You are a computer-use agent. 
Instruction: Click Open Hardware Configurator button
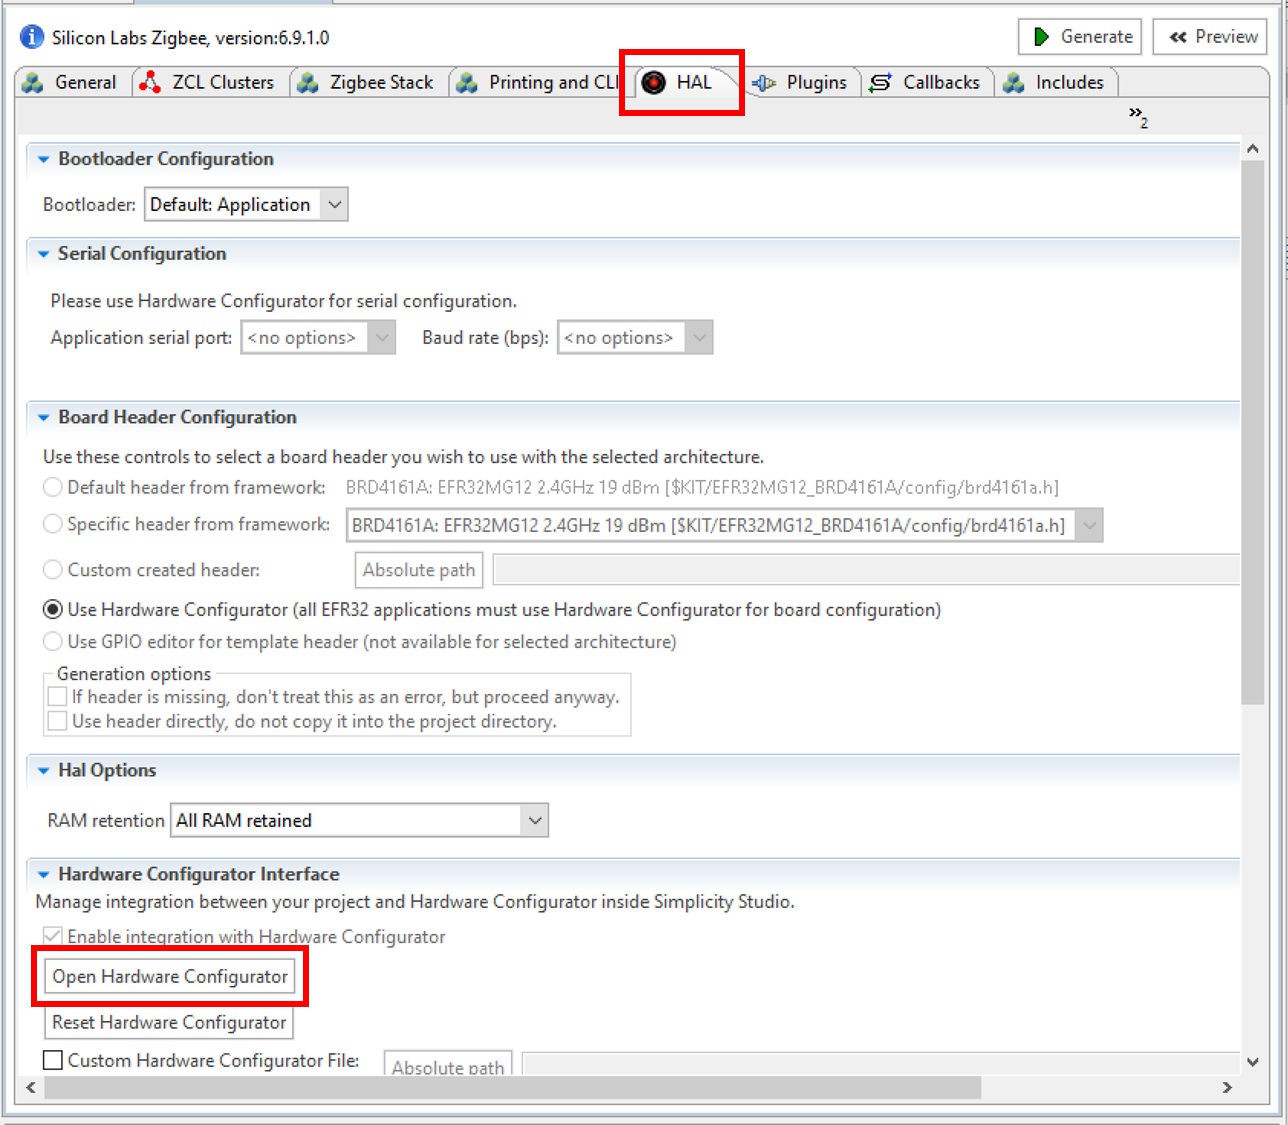170,976
